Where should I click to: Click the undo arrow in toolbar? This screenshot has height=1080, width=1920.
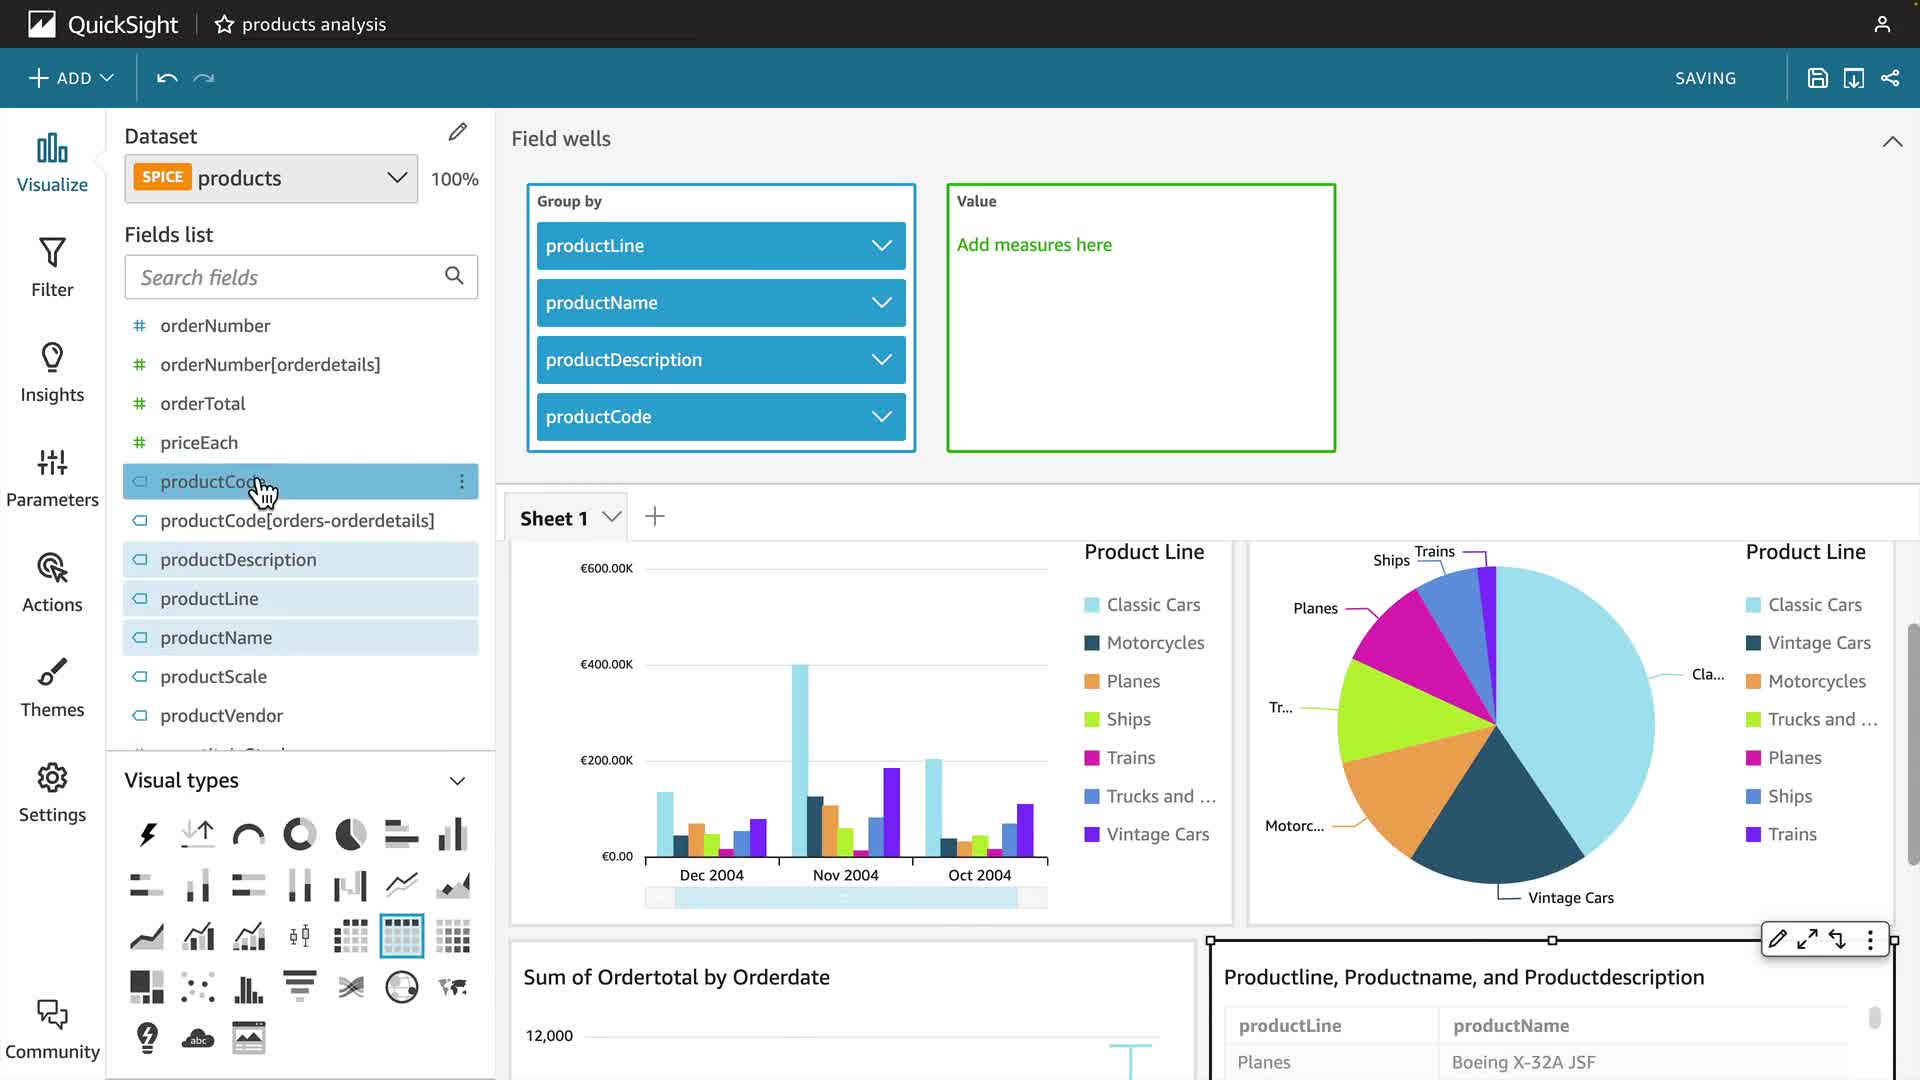coord(167,78)
